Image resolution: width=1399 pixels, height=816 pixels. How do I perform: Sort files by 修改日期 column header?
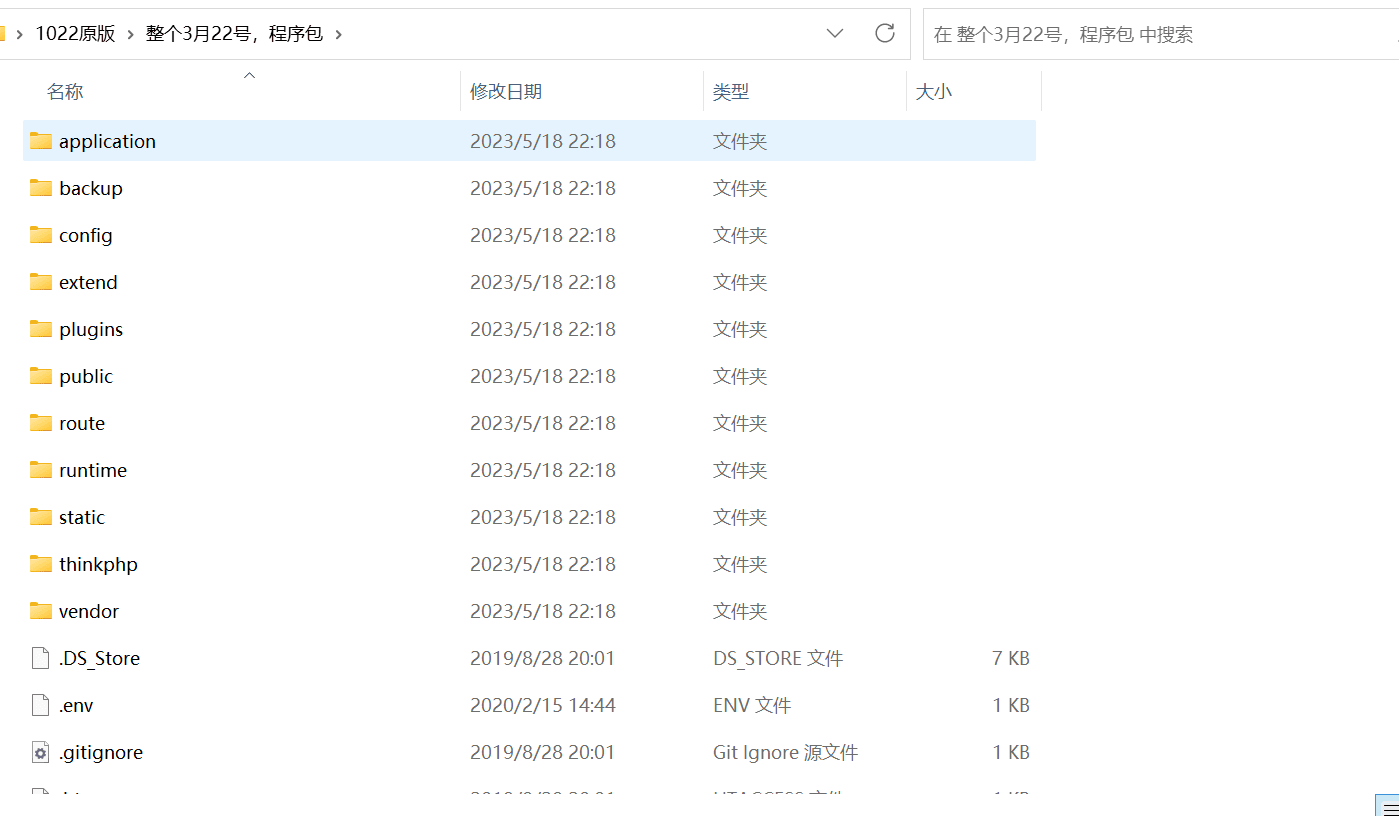point(506,91)
